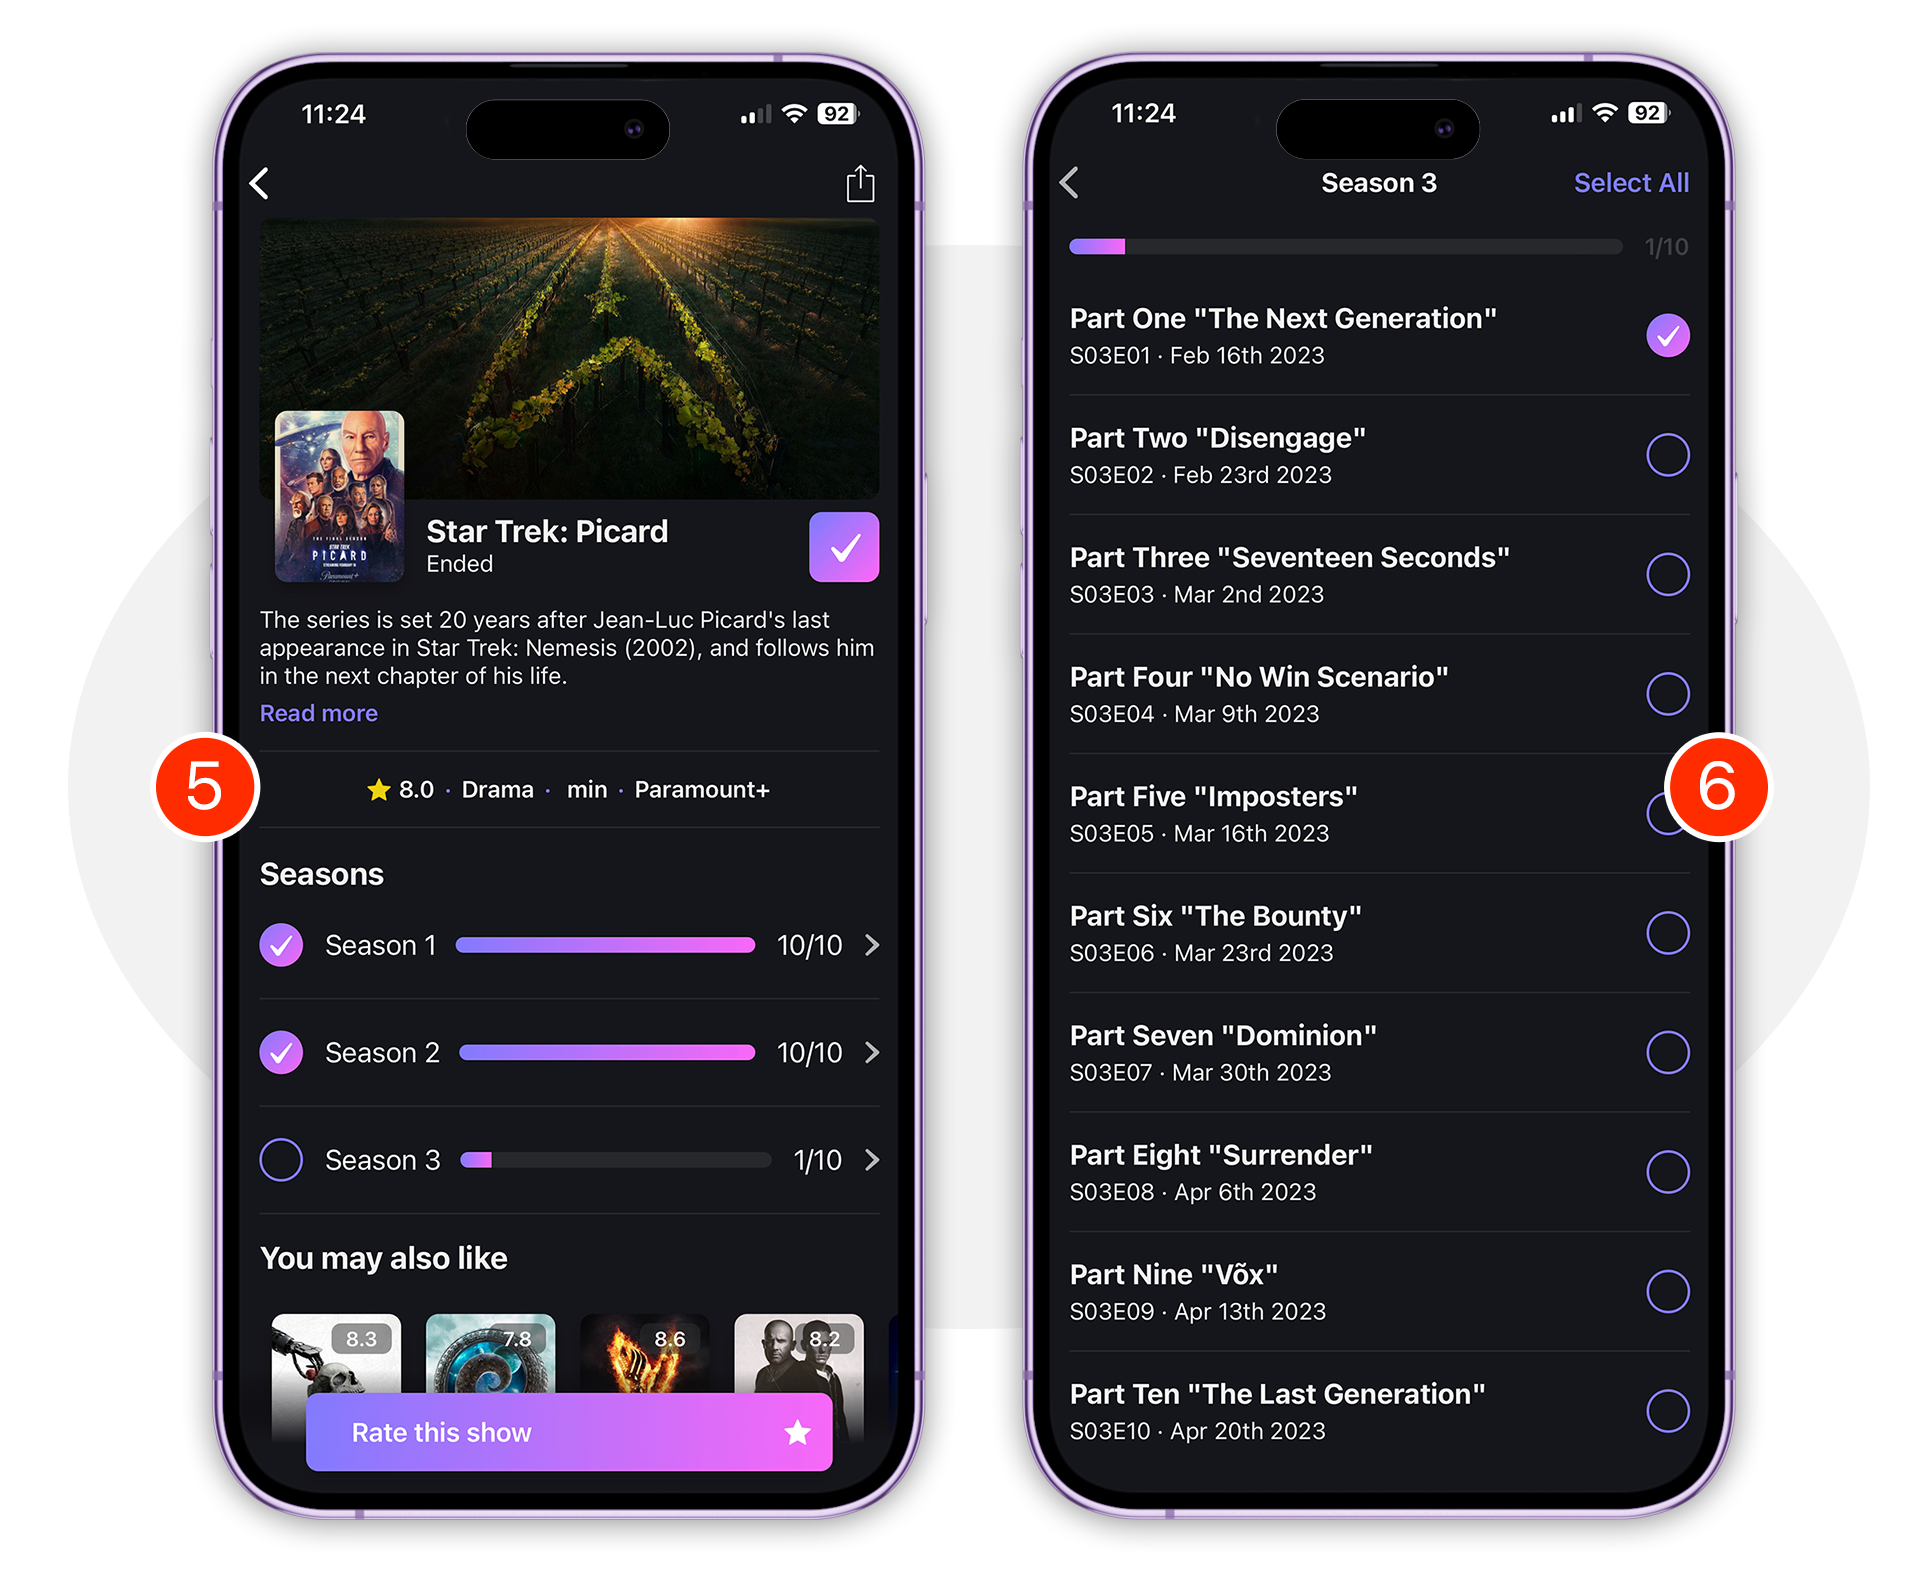Tap the share/upload icon

861,183
